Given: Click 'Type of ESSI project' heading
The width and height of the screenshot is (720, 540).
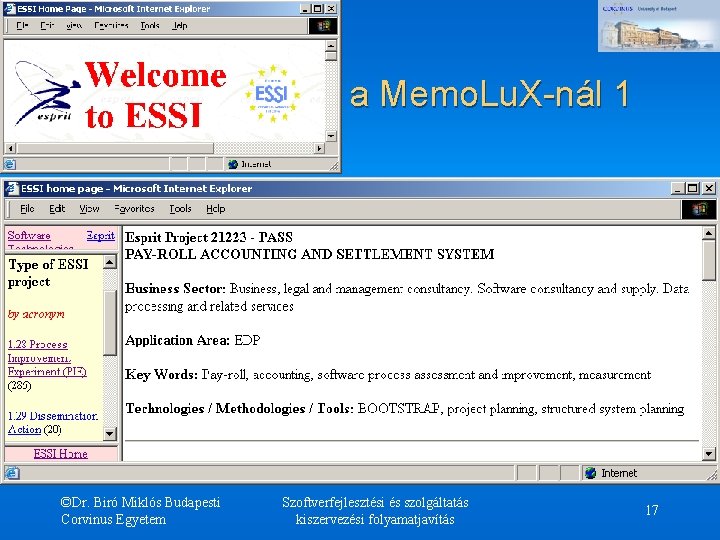Looking at the screenshot, I should (48, 273).
